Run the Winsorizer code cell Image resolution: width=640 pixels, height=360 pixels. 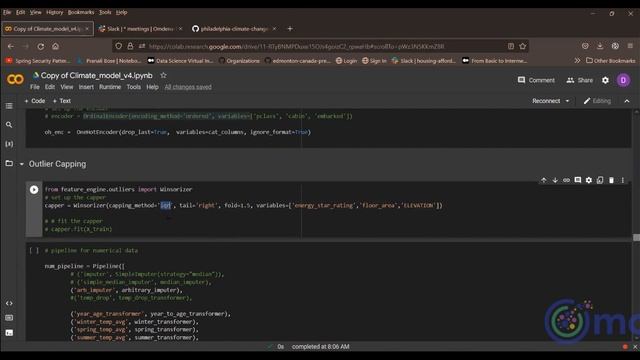click(x=34, y=190)
